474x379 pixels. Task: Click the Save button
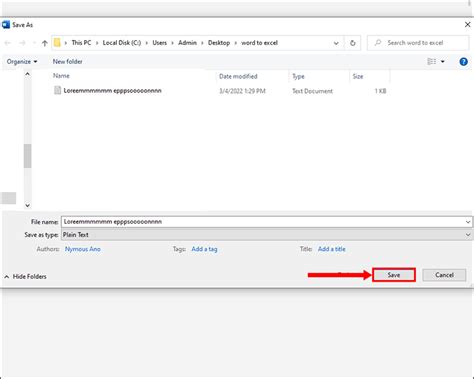click(x=394, y=275)
